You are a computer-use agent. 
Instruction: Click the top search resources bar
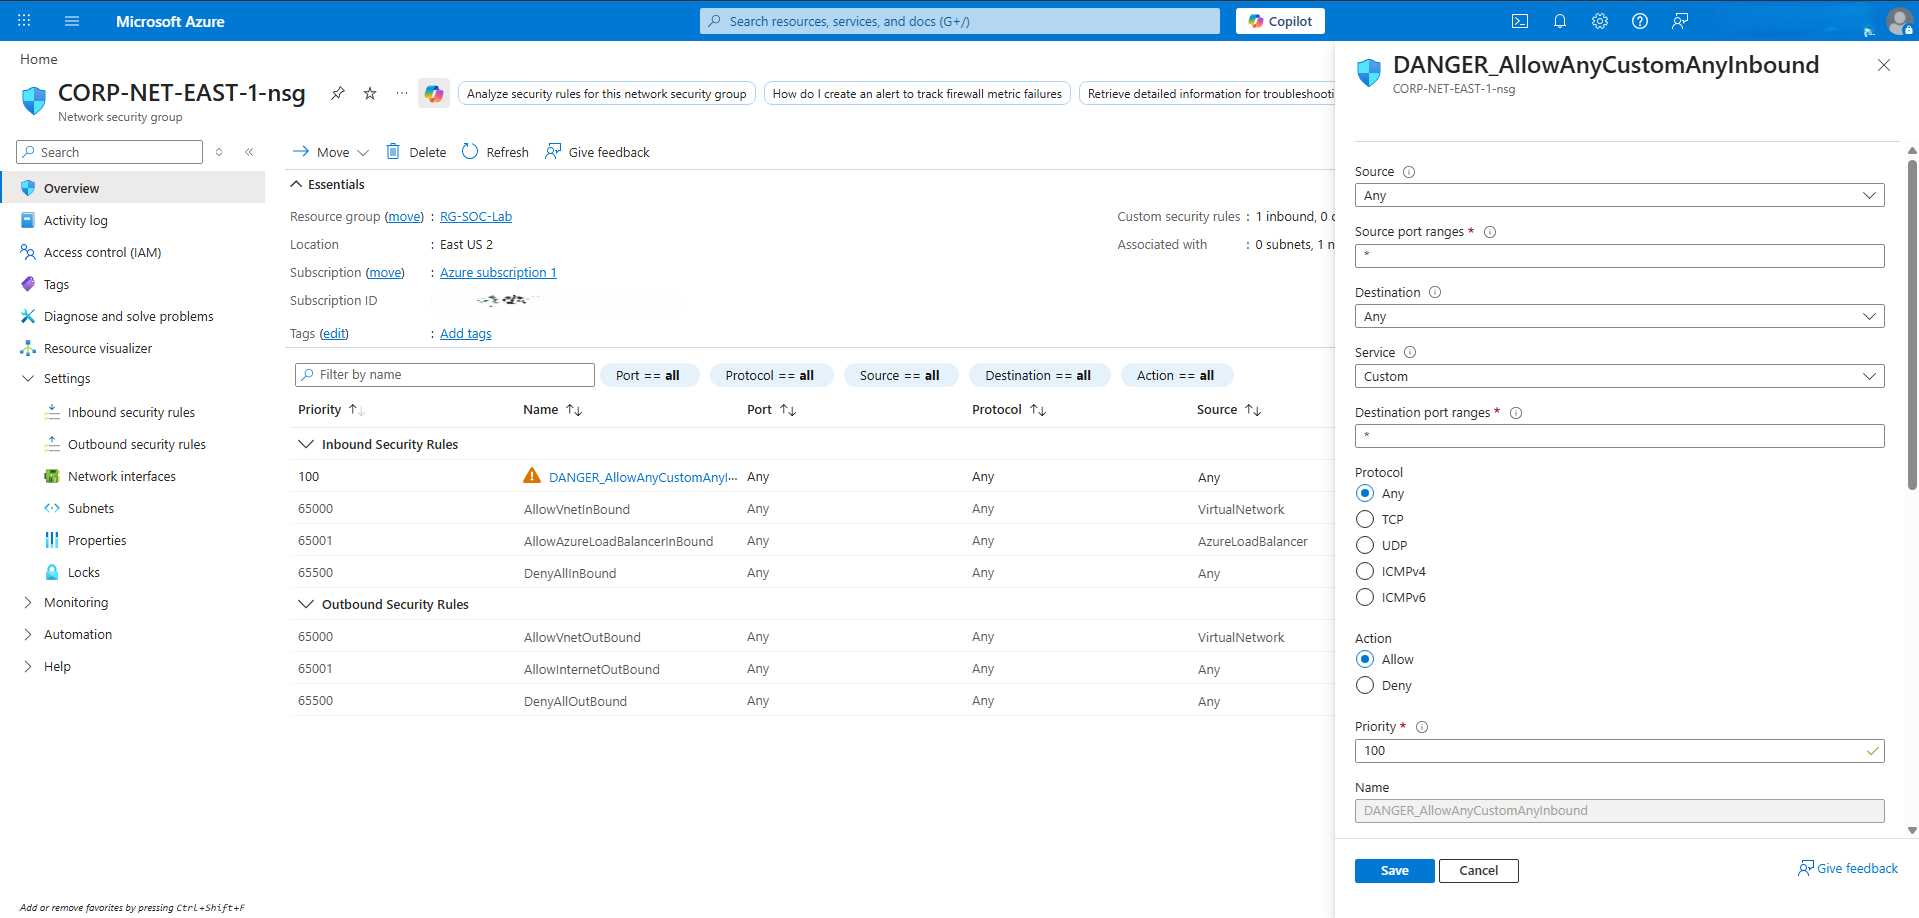[x=960, y=21]
